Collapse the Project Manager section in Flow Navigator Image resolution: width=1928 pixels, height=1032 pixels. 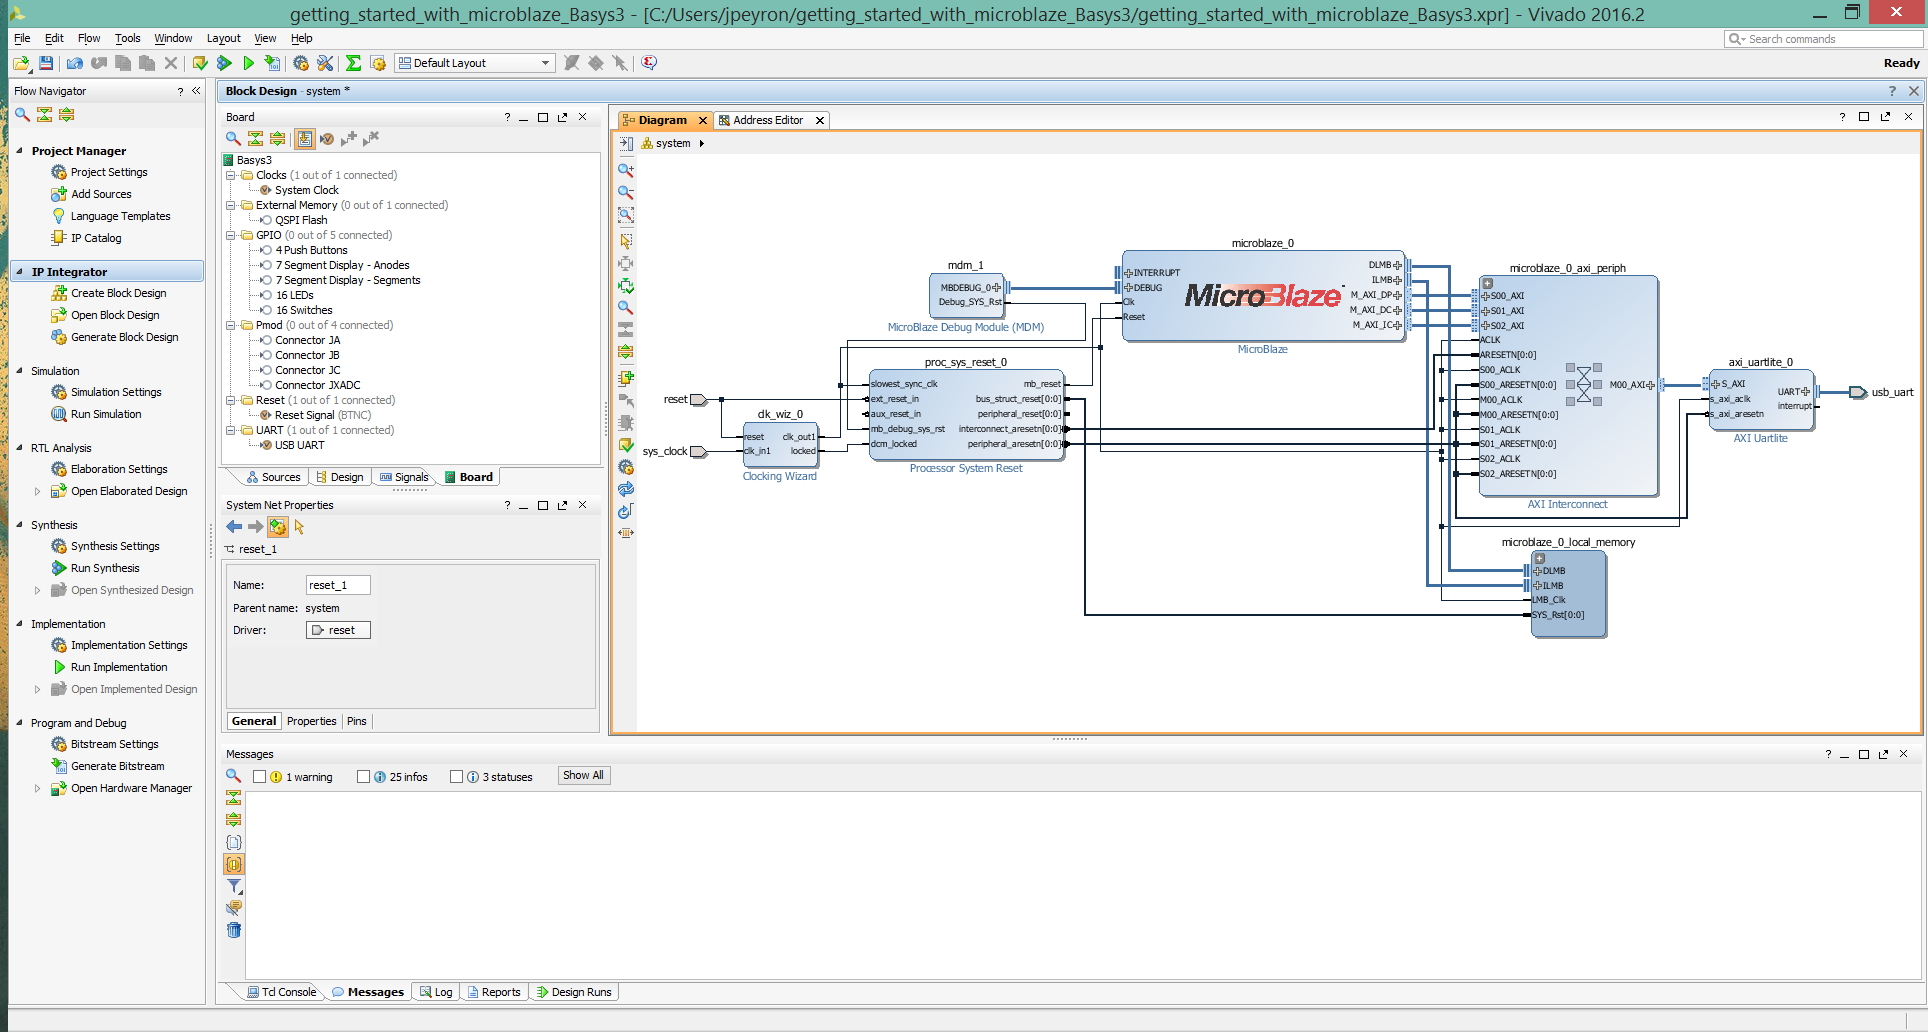click(19, 151)
